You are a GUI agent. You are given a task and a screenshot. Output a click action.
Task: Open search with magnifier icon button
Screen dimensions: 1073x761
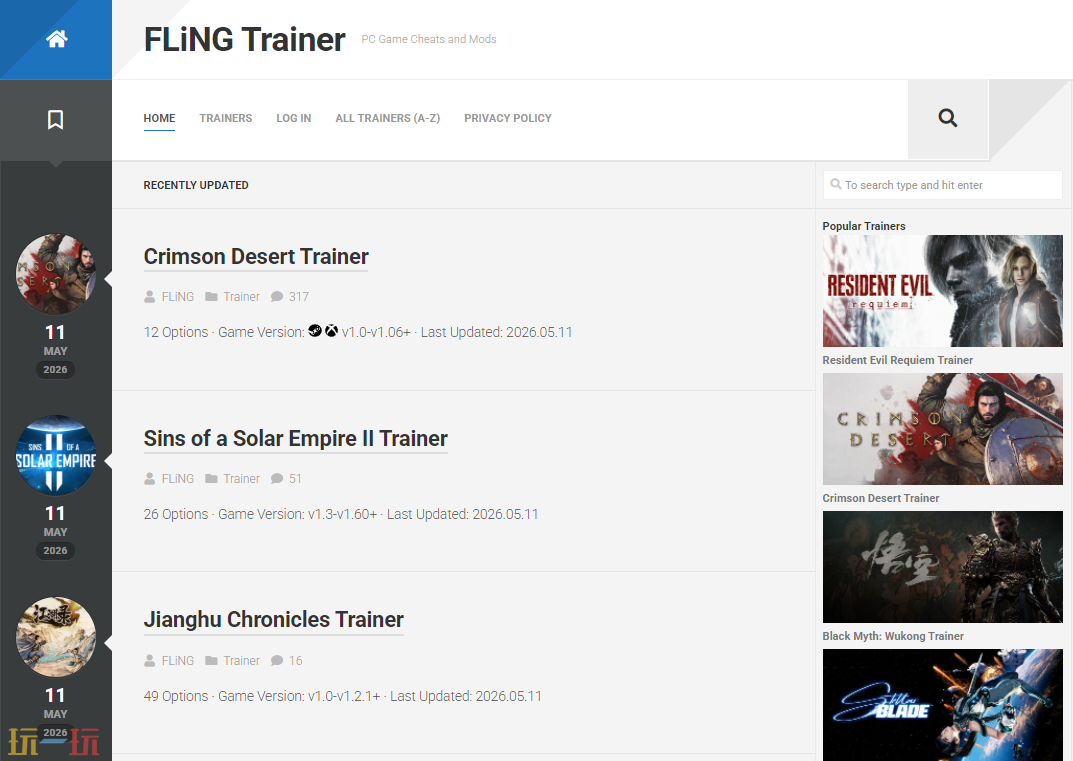pyautogui.click(x=947, y=118)
